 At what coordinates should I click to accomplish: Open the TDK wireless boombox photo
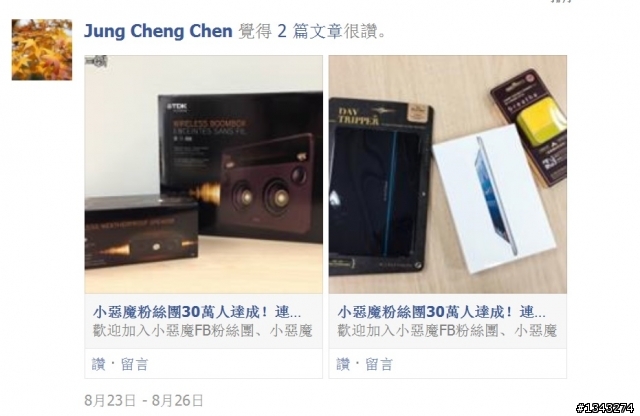tap(204, 174)
